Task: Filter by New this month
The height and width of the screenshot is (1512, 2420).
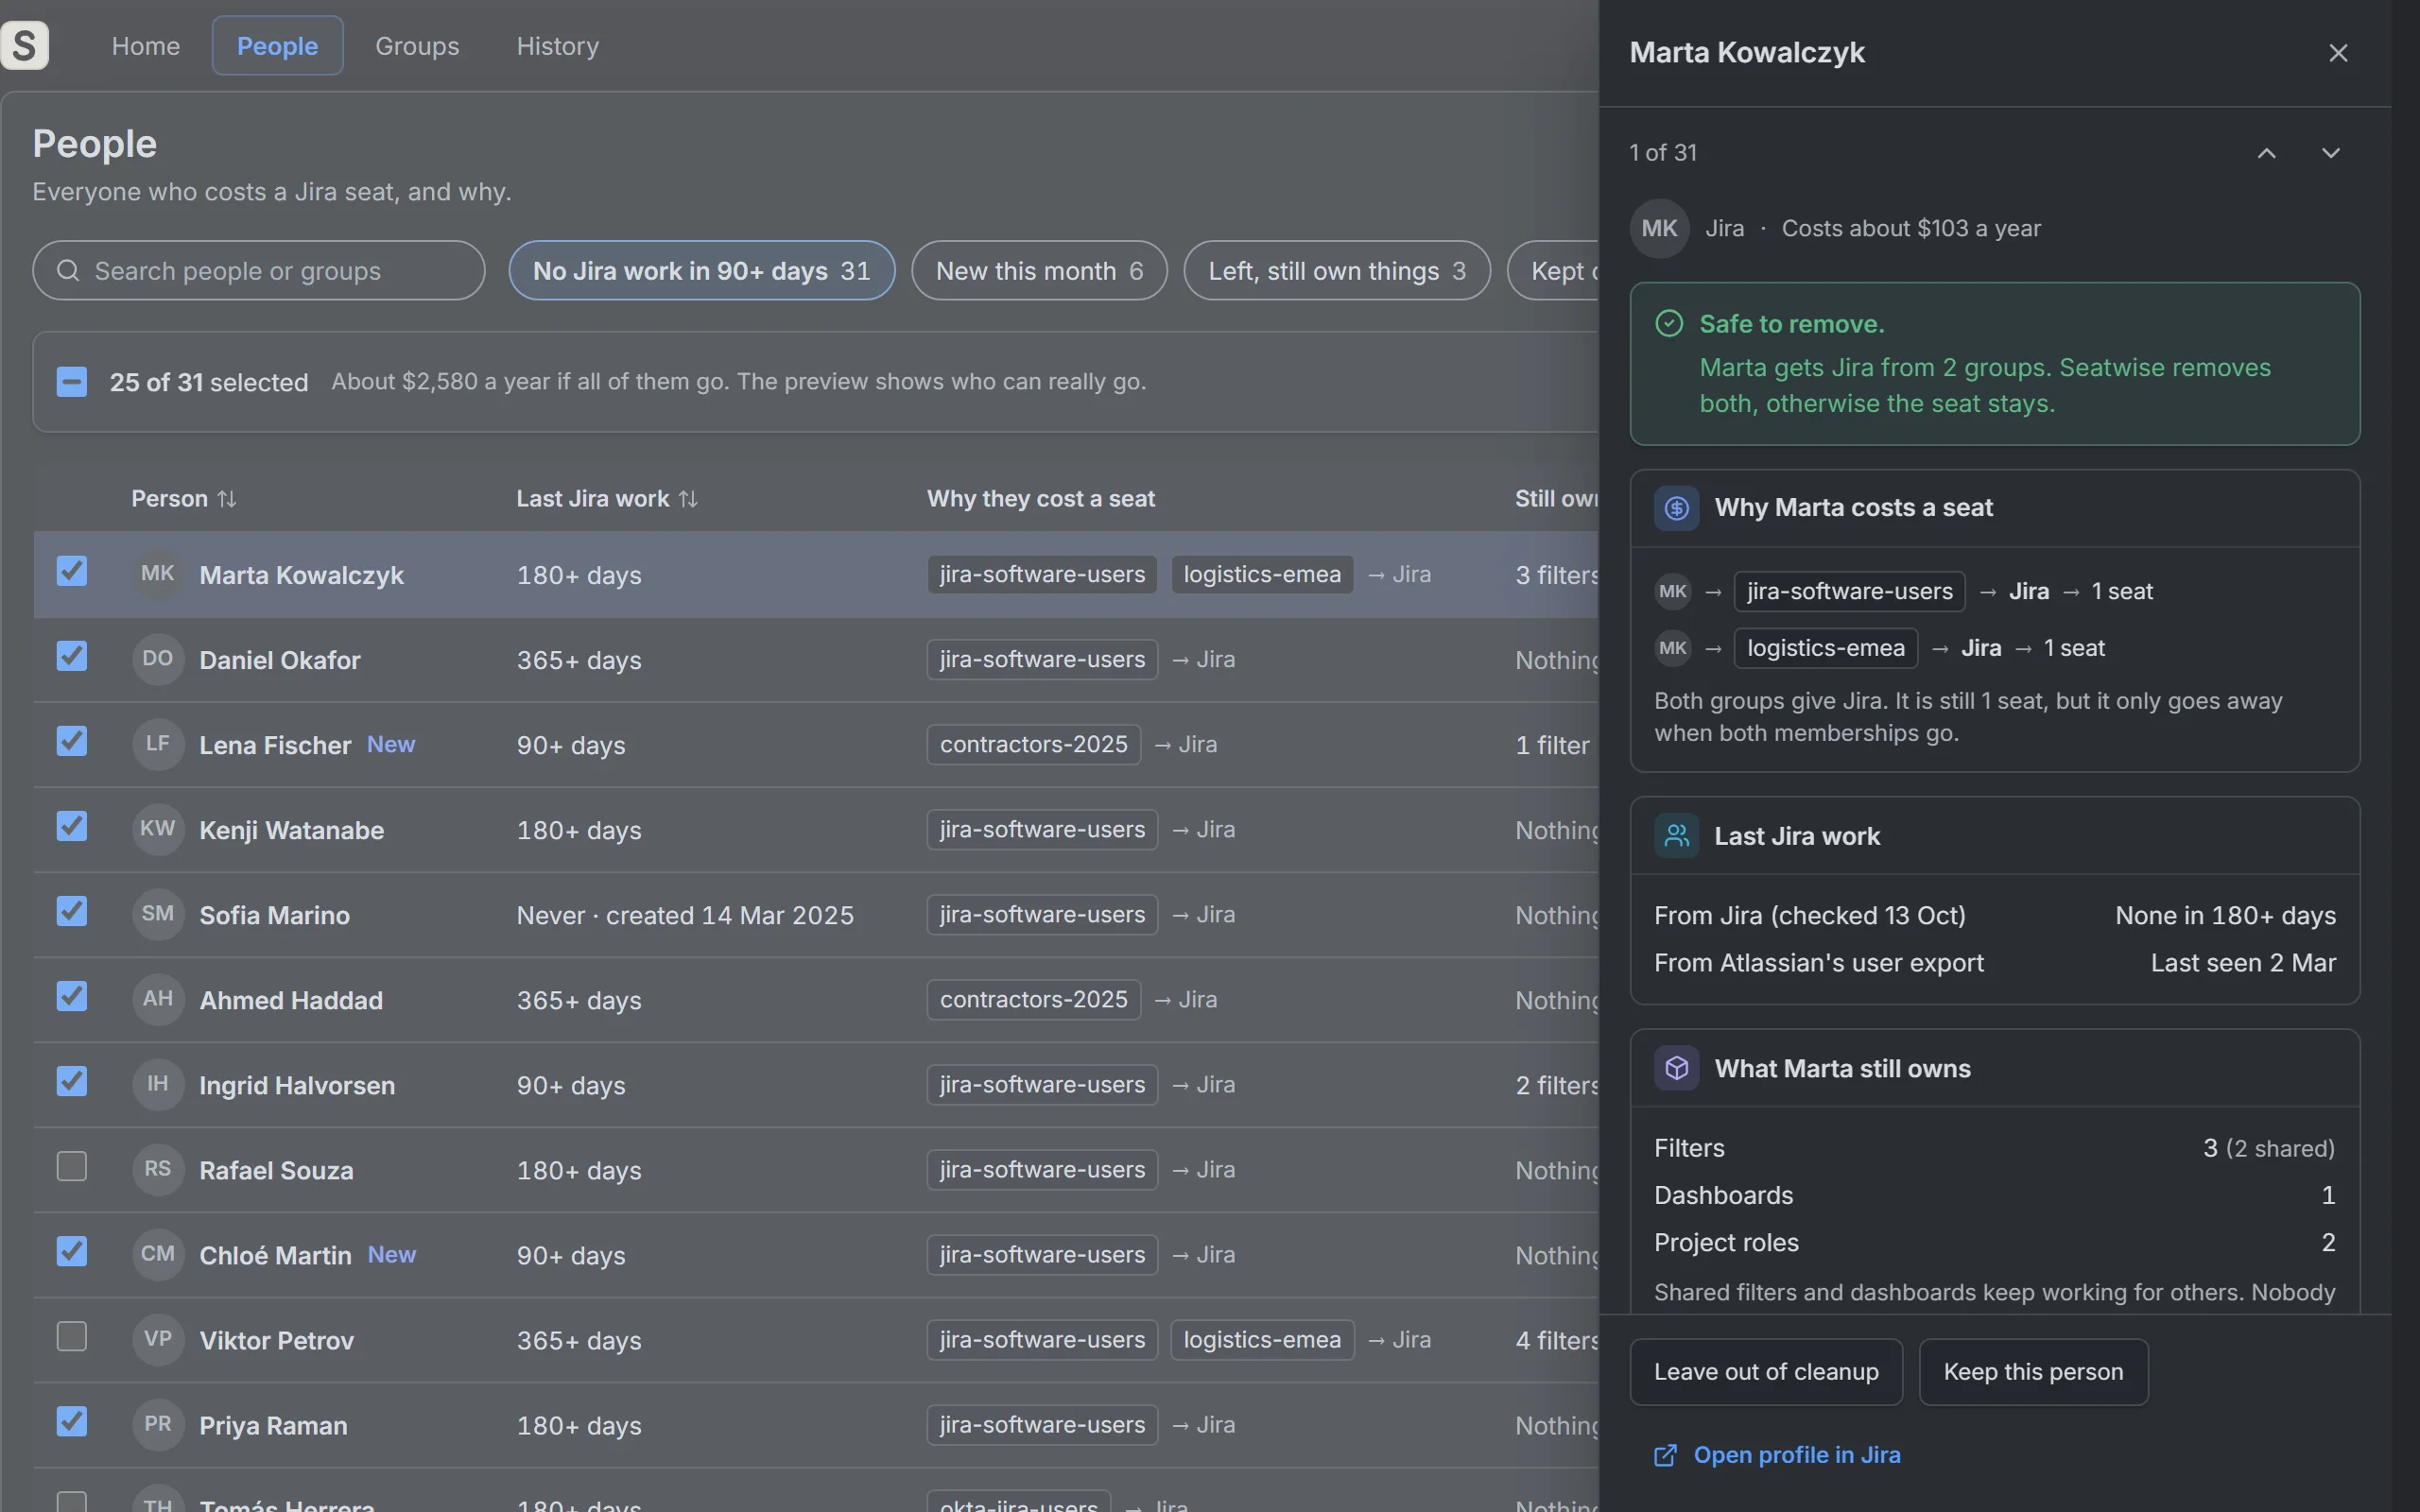Action: click(1039, 270)
